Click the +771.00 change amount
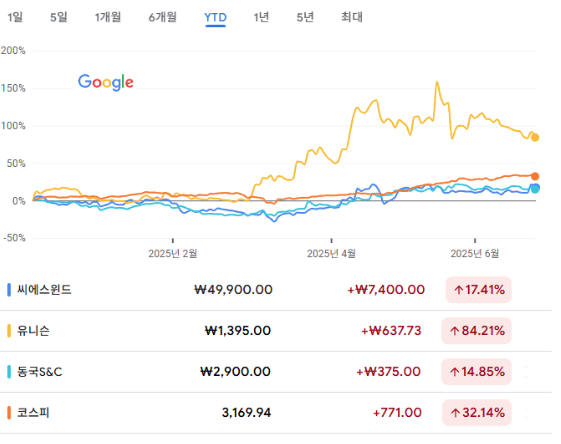This screenshot has height=444, width=561. [397, 413]
